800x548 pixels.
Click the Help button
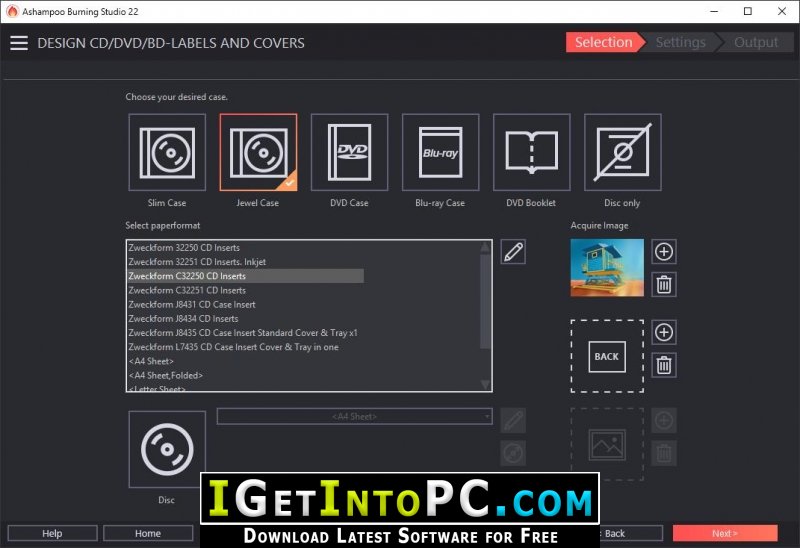click(x=52, y=533)
